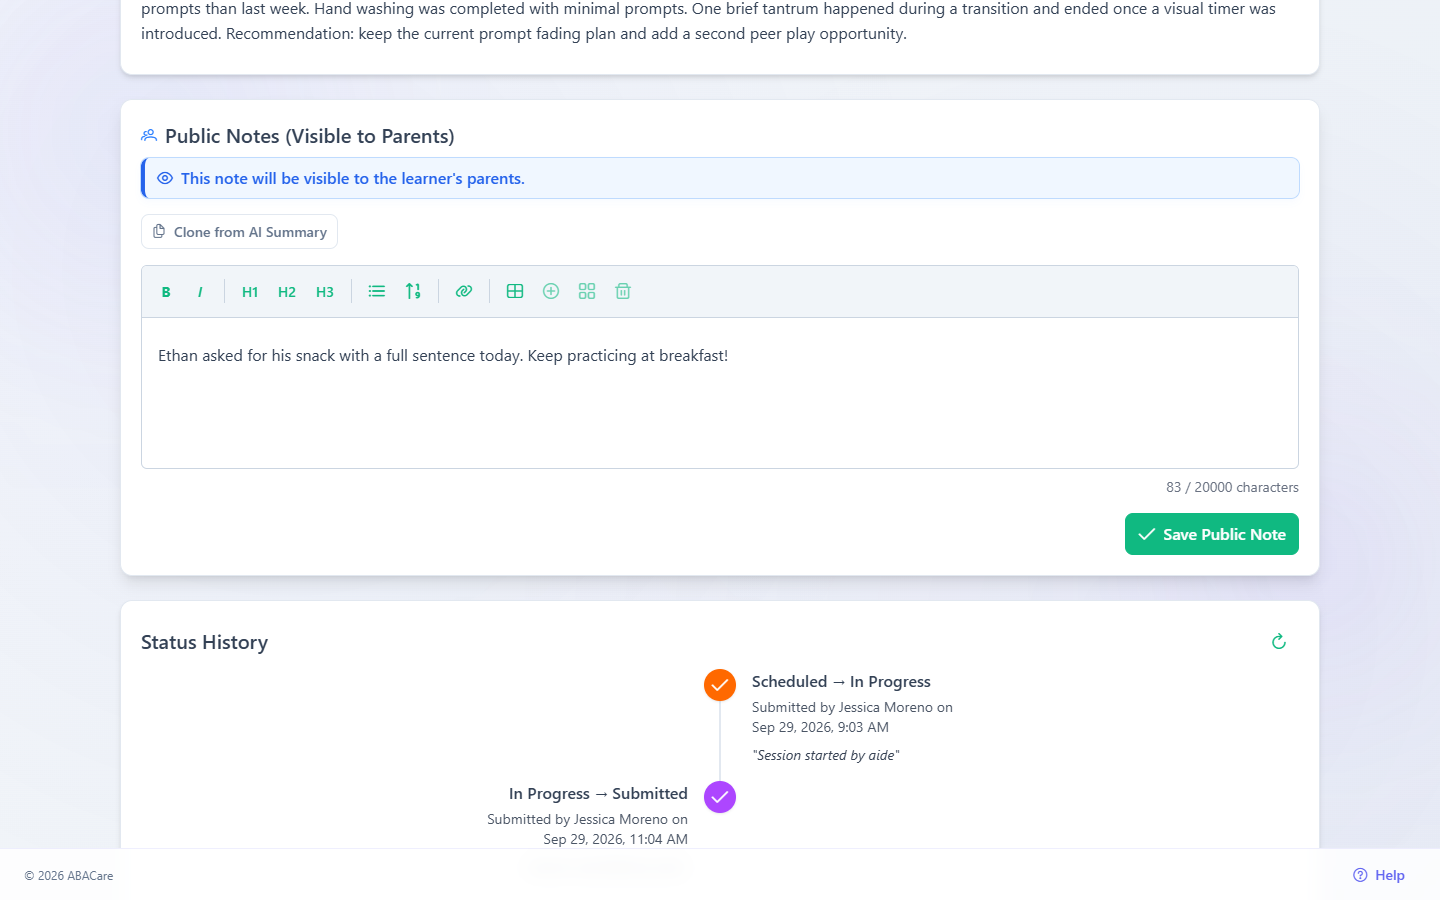Click inside the public note text area

tap(720, 393)
